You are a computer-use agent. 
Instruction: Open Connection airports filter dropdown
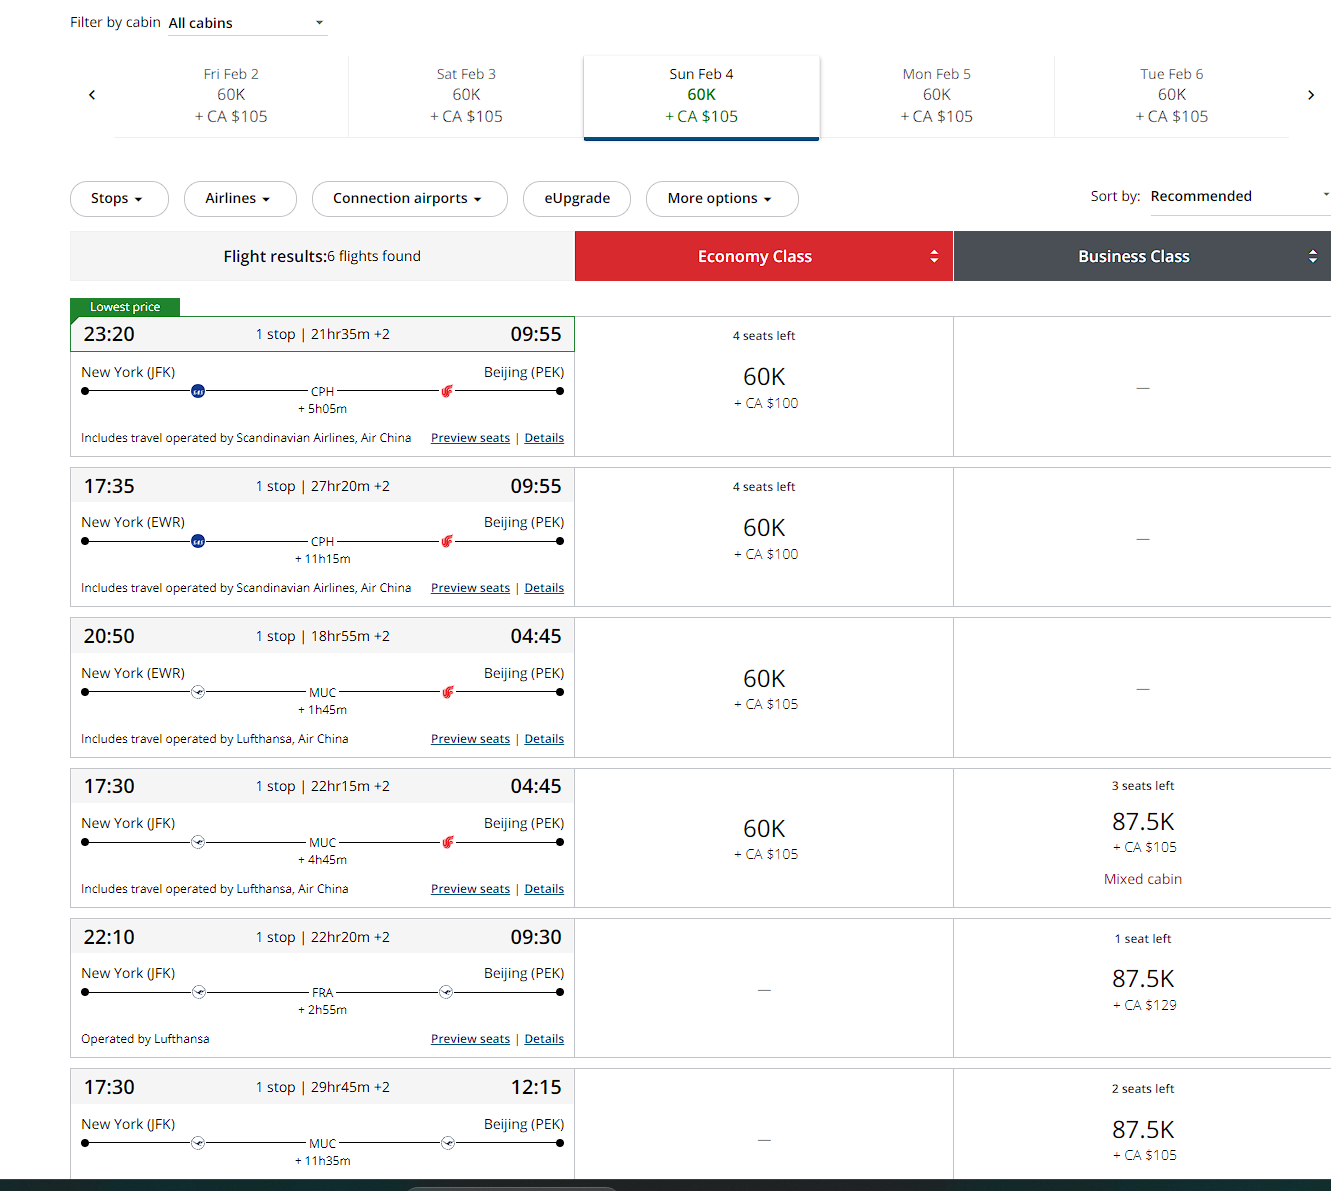tap(410, 199)
